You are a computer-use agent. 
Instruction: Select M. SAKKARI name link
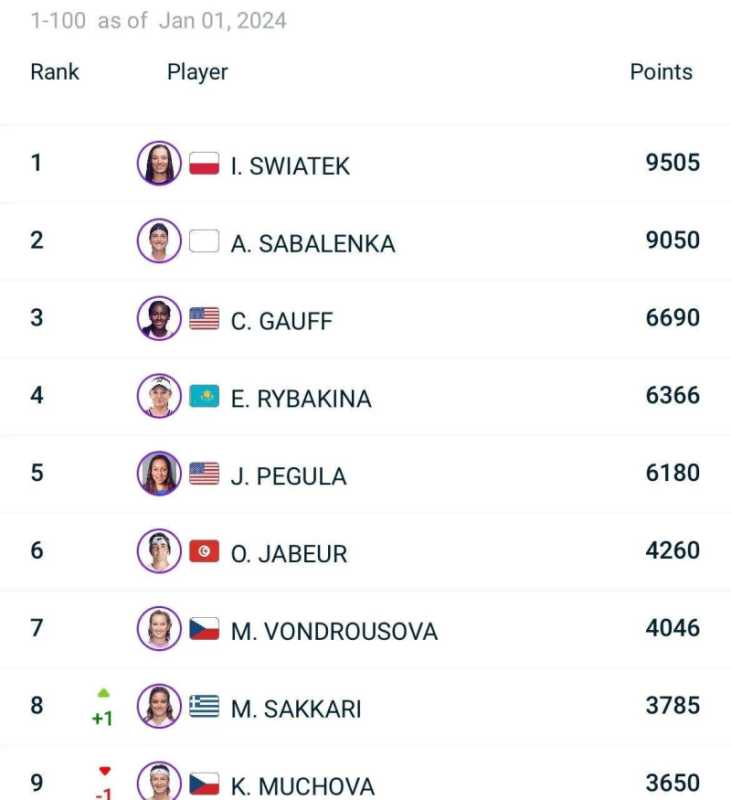coord(295,709)
